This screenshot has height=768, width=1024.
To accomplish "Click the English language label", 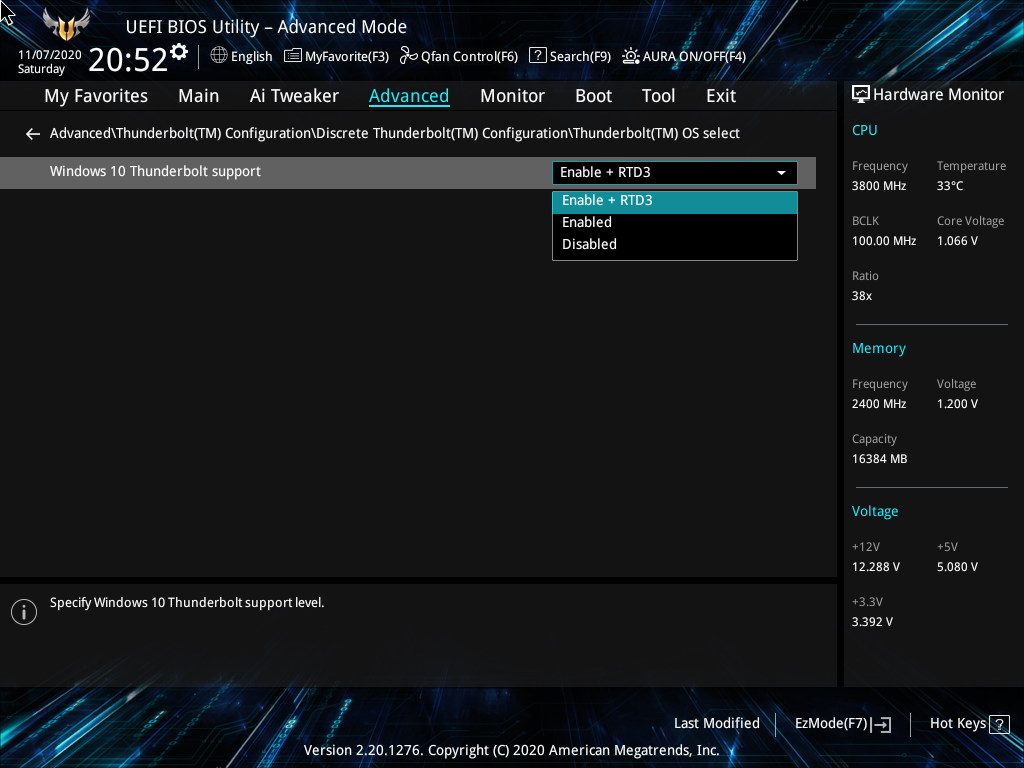I will coord(251,57).
